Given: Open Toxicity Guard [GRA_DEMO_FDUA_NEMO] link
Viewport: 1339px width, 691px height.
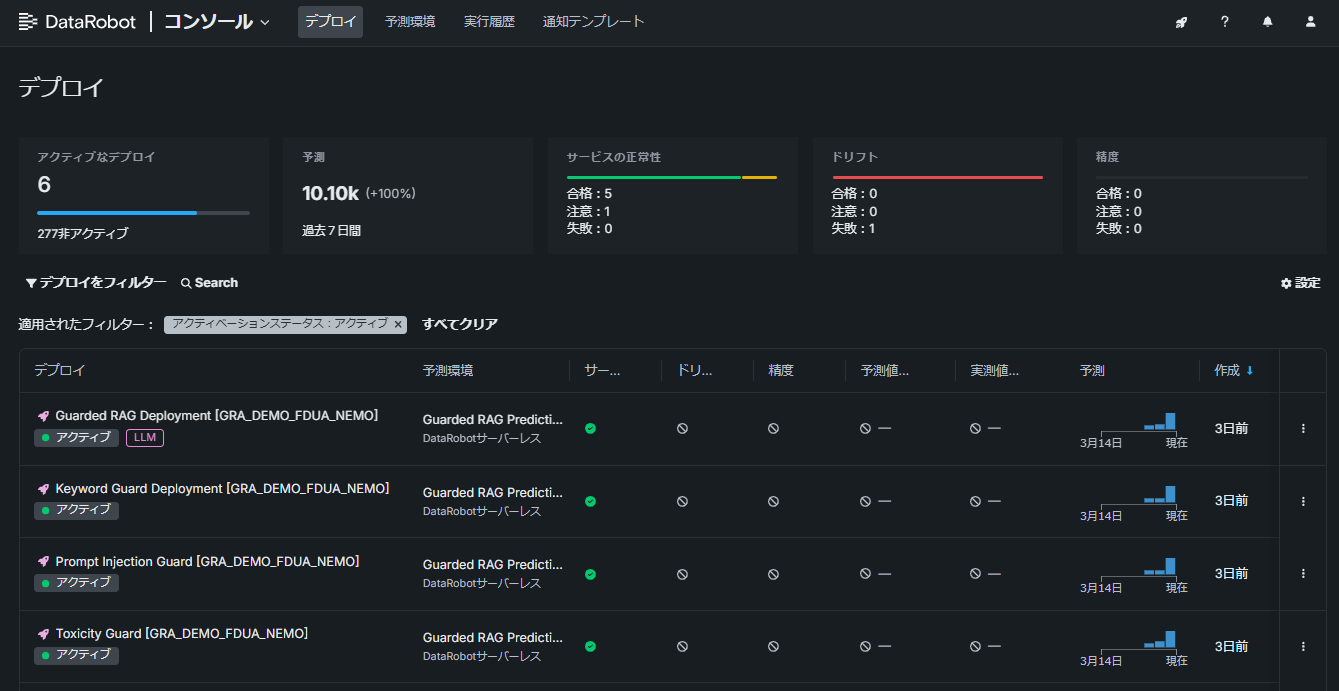Looking at the screenshot, I should pos(182,634).
